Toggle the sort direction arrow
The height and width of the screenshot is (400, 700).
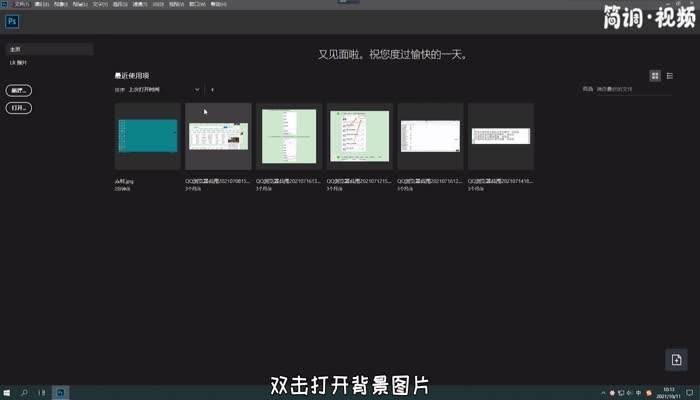[212, 90]
